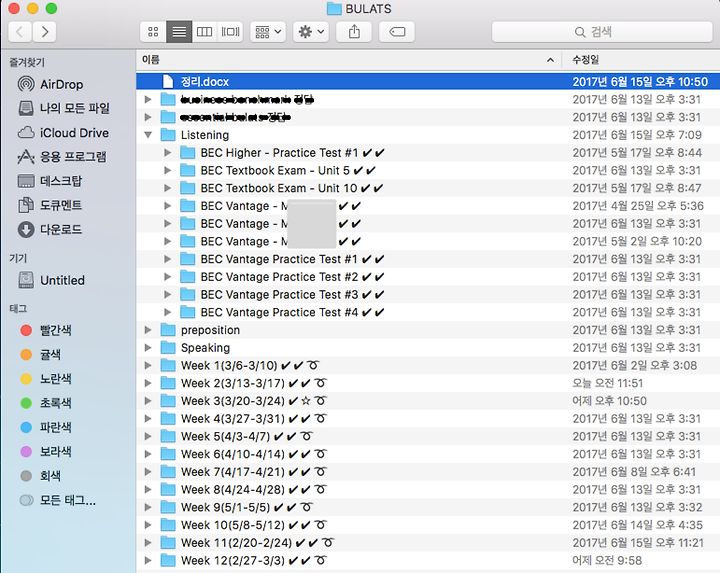Expand the preposition folder
Screen dimensions: 720x573
click(x=148, y=330)
